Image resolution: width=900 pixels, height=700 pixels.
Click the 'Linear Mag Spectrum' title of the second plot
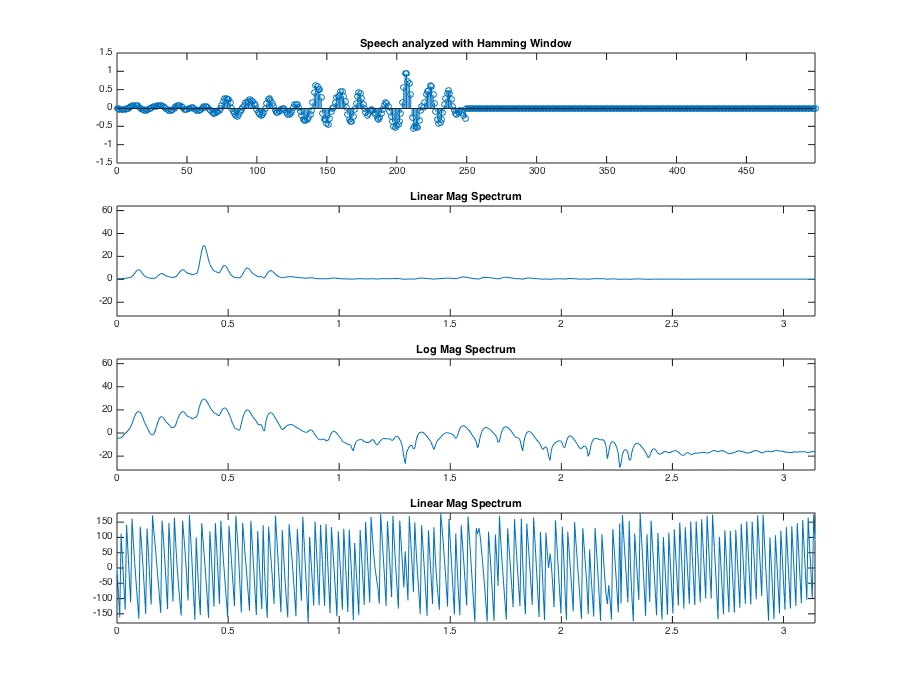[465, 196]
